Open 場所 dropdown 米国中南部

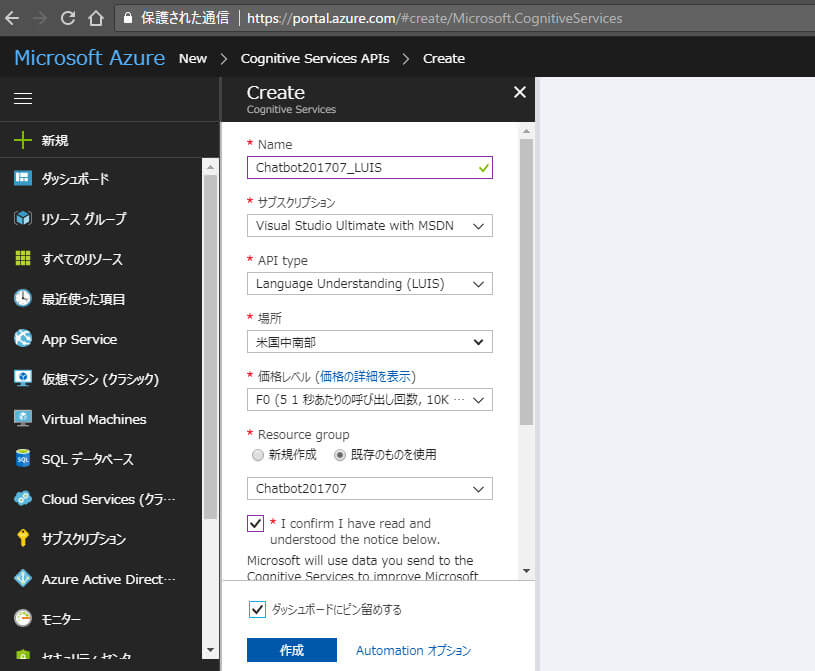370,342
